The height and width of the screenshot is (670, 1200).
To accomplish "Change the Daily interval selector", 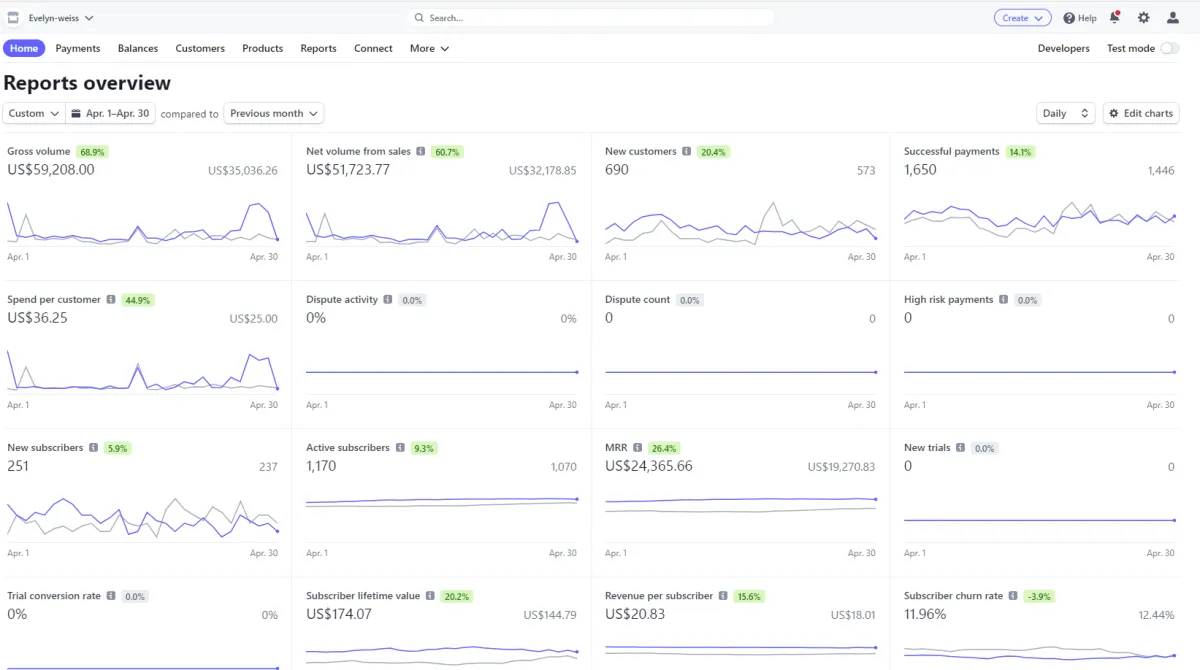I will tap(1066, 114).
